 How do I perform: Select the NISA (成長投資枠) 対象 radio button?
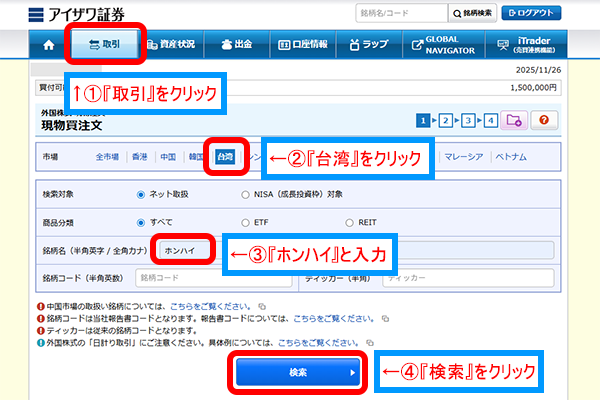246,194
